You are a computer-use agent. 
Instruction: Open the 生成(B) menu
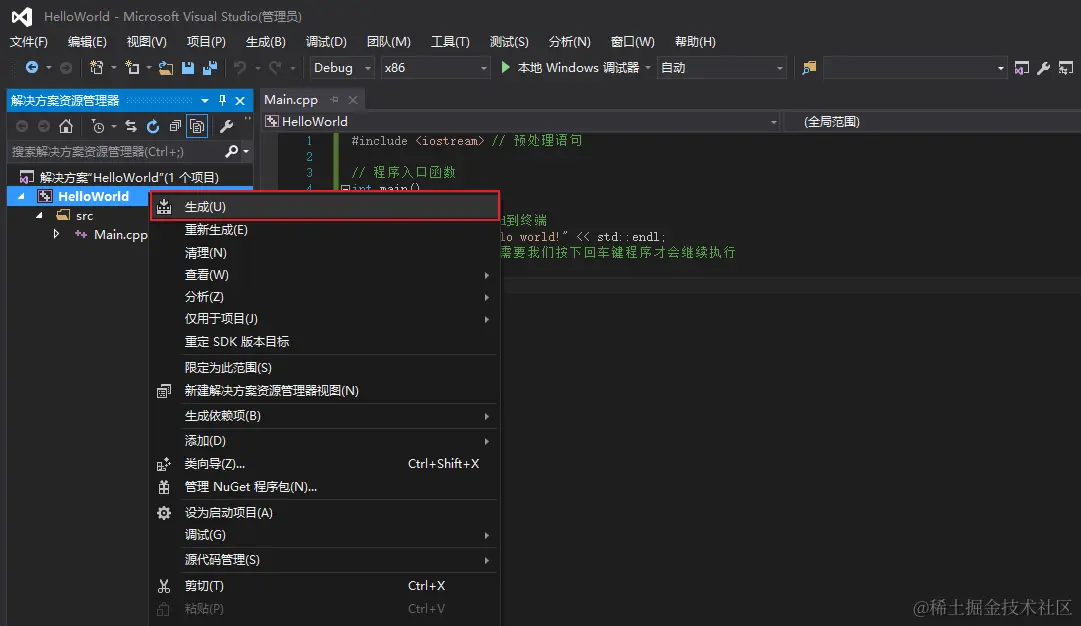click(x=266, y=42)
